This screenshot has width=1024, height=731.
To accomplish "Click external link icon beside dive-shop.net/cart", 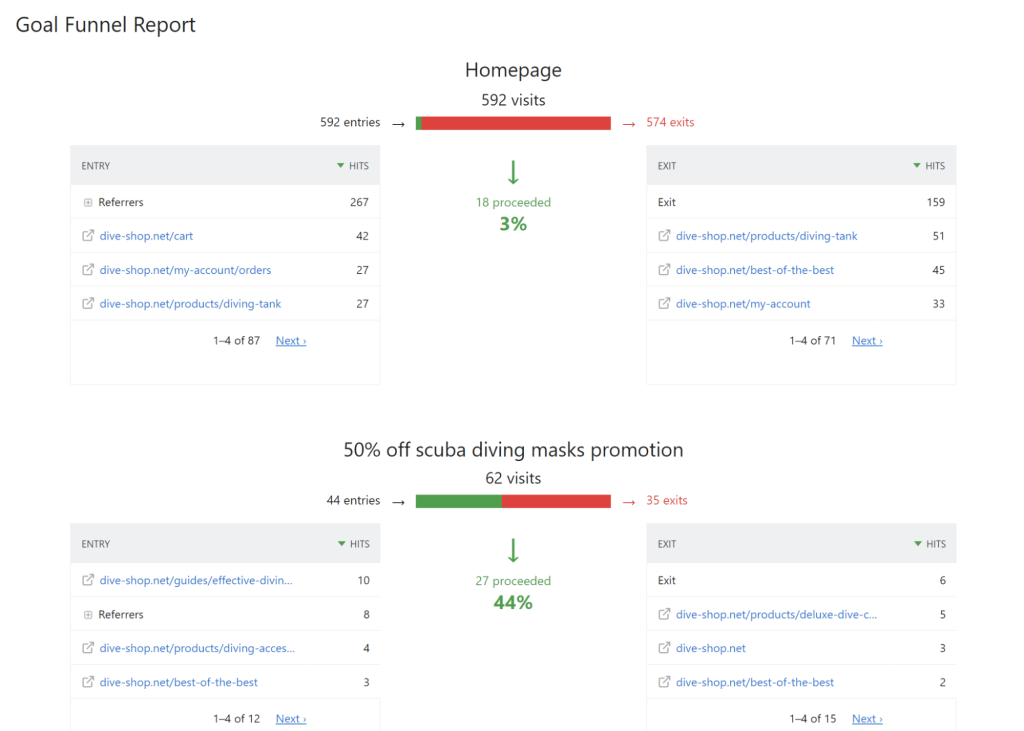I will [88, 235].
